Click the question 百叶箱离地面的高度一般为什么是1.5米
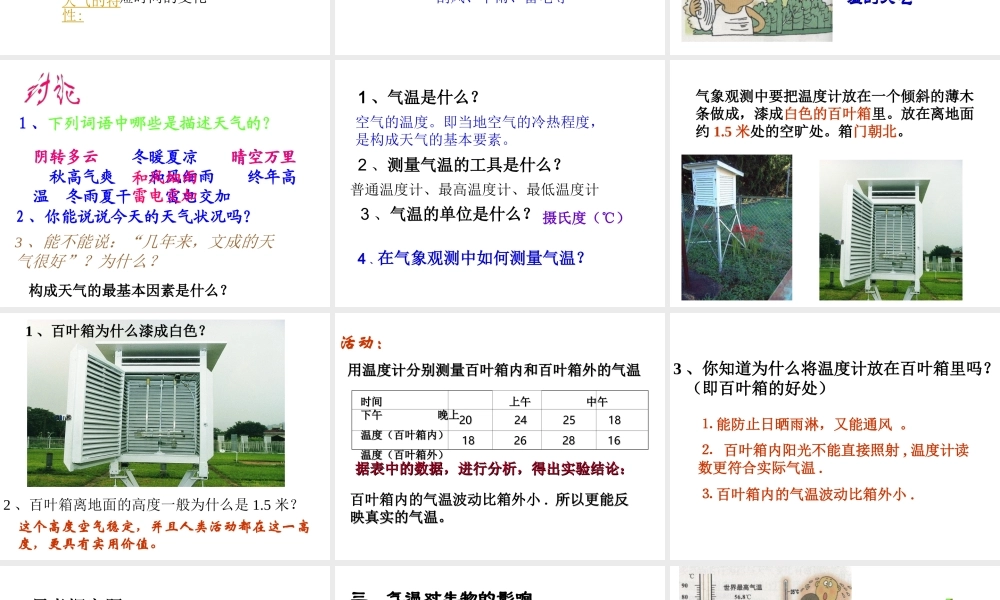Viewport: 1000px width, 600px height. click(151, 505)
